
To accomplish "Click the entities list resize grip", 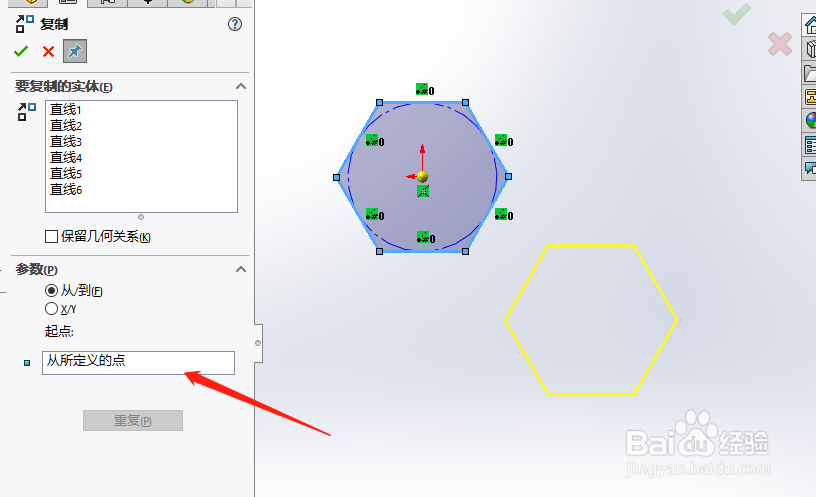I will 141,217.
